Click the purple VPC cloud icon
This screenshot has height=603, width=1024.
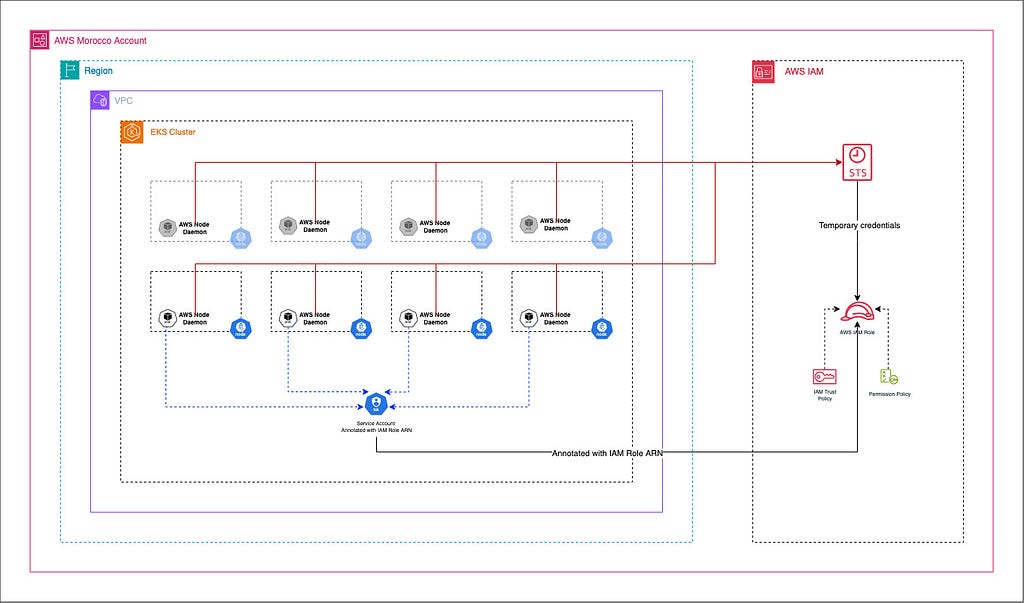100,101
